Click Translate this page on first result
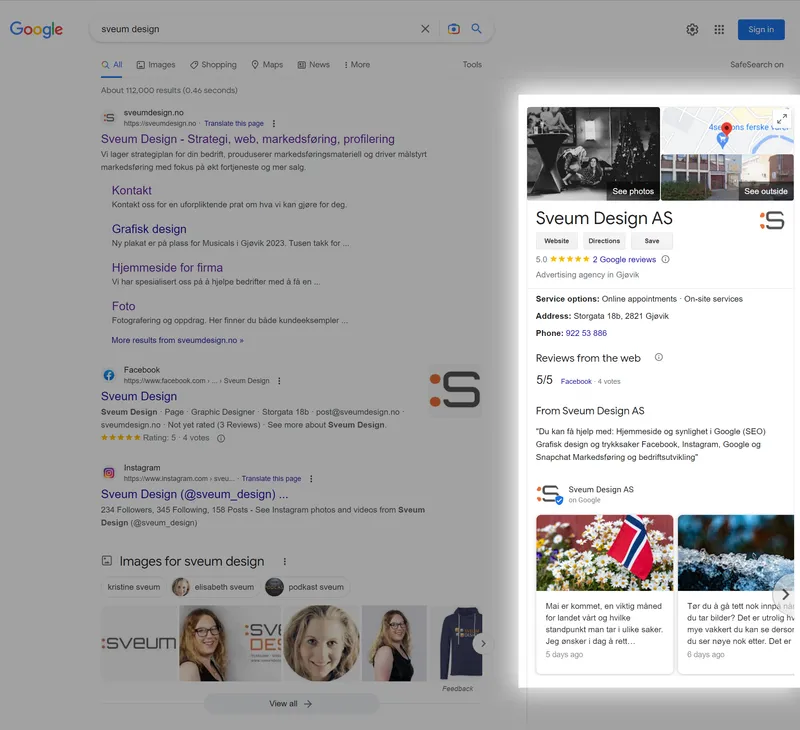Viewport: 800px width, 730px height. click(x=234, y=123)
